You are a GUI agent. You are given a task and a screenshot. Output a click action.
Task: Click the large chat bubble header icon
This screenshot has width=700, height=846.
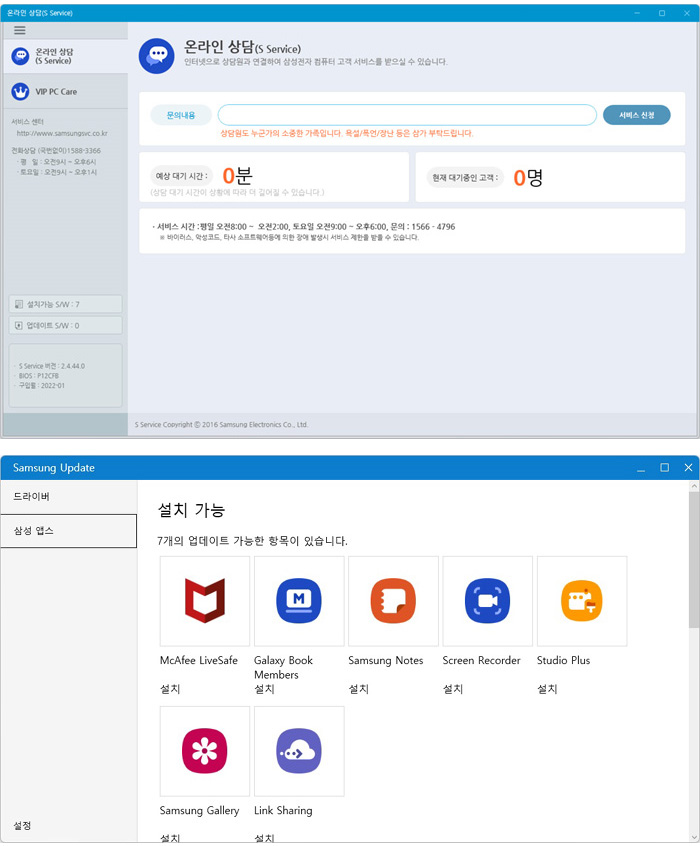pos(157,56)
